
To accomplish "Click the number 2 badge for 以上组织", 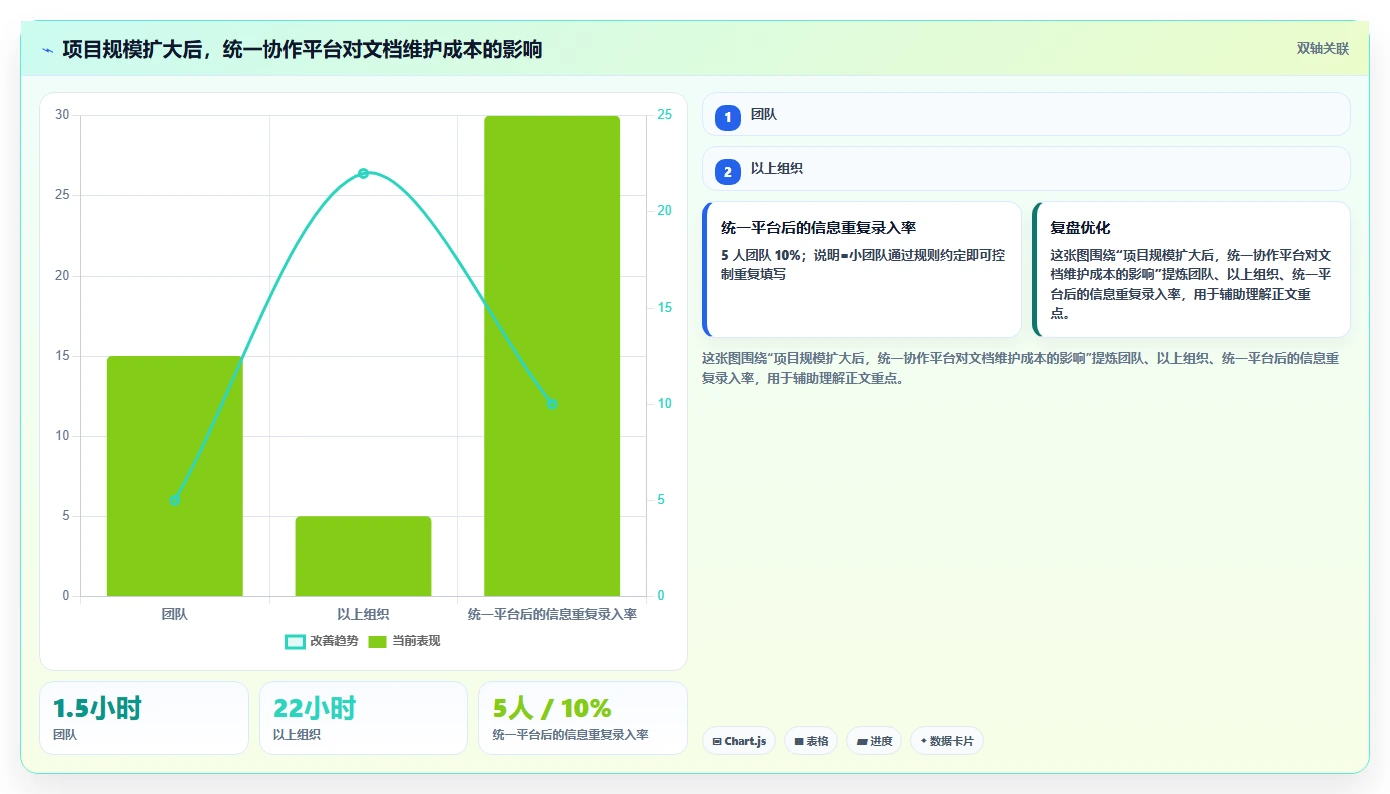I will coord(728,172).
